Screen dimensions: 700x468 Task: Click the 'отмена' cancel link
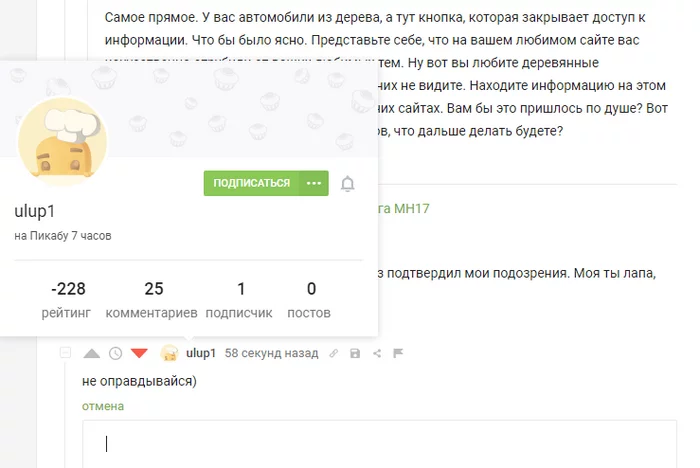[103, 406]
